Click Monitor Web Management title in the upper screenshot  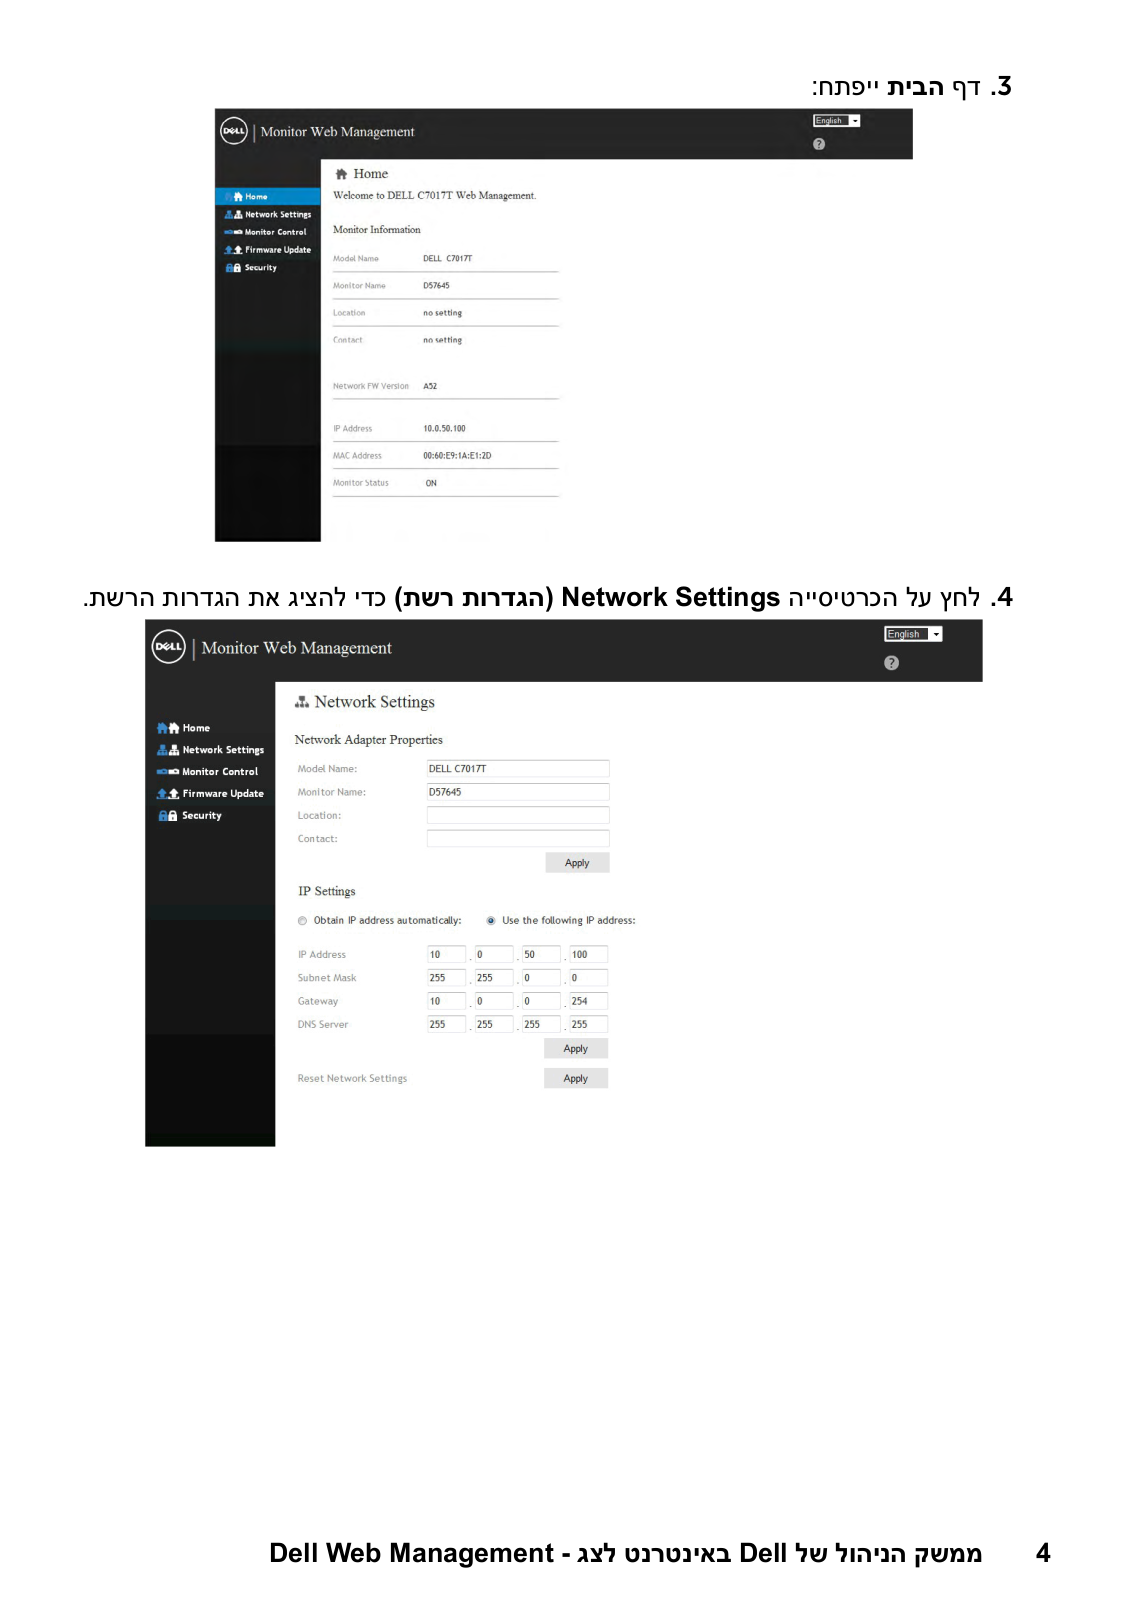tap(337, 132)
